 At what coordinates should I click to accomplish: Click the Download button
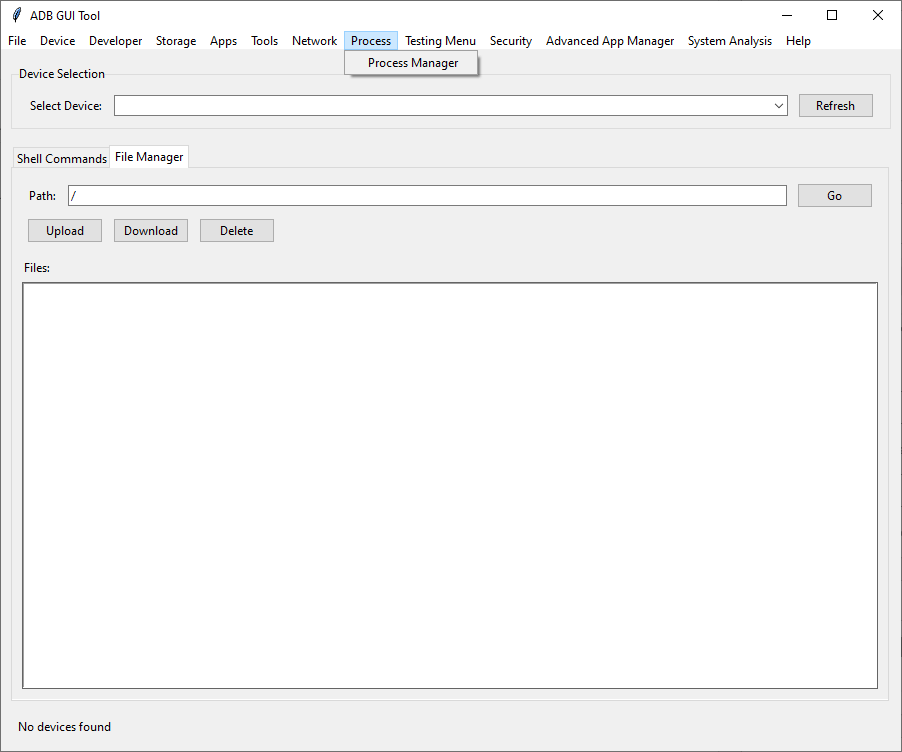[150, 230]
